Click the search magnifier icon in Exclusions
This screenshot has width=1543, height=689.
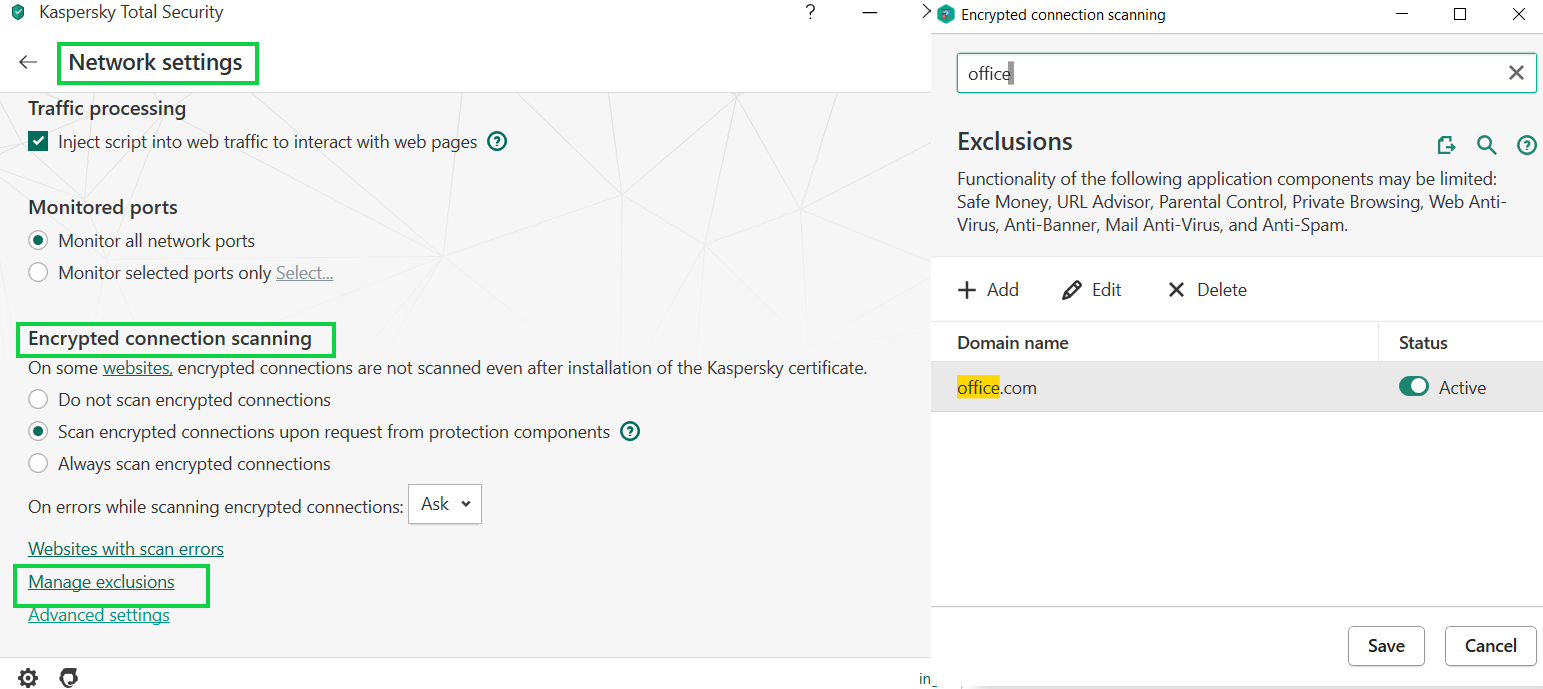click(x=1487, y=146)
